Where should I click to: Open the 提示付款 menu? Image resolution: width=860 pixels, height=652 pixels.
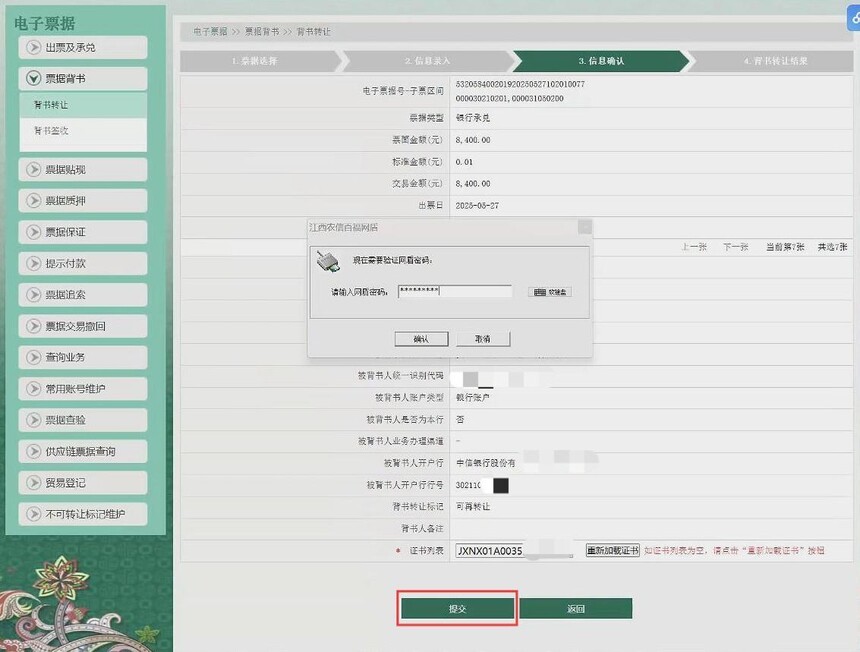83,263
